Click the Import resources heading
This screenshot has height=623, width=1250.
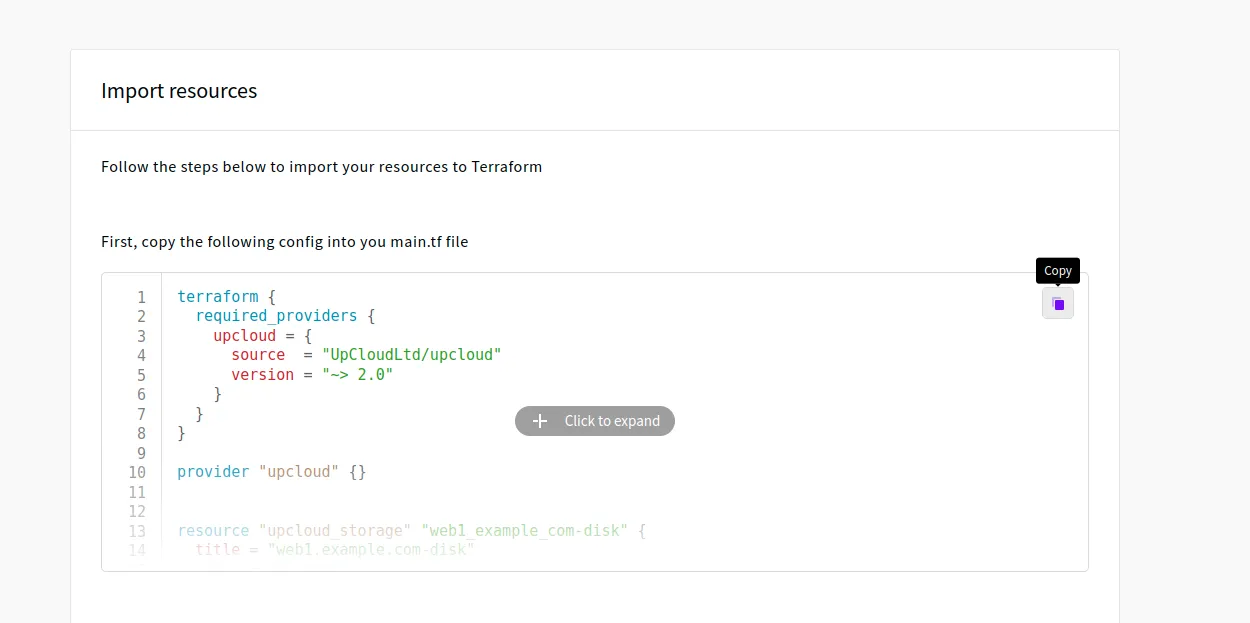coord(179,91)
